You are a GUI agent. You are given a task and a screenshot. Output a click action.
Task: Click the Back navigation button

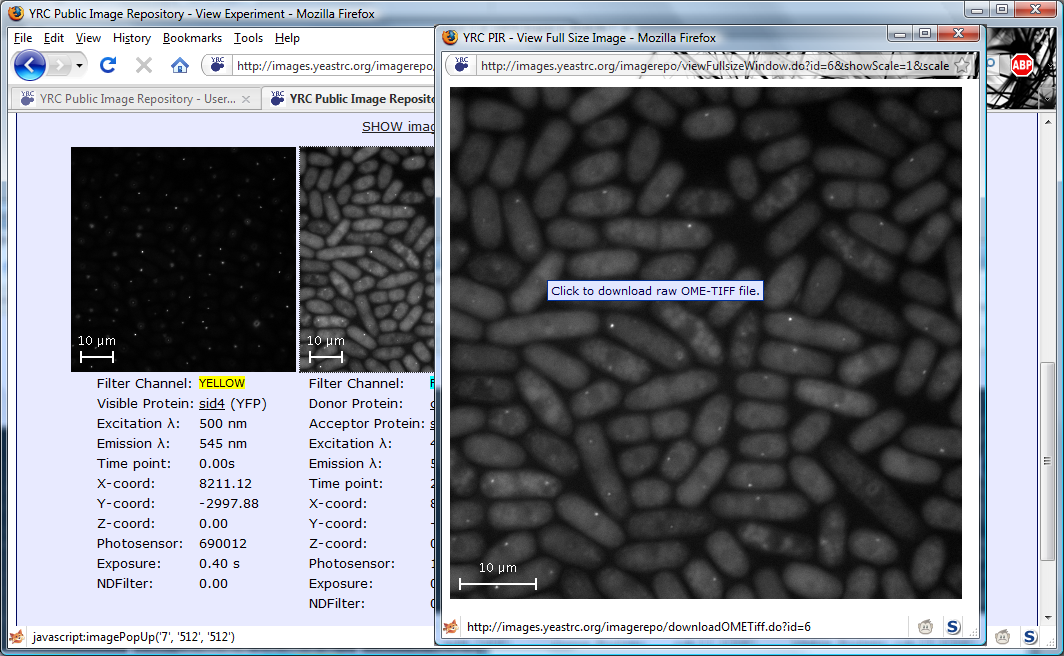coord(30,66)
